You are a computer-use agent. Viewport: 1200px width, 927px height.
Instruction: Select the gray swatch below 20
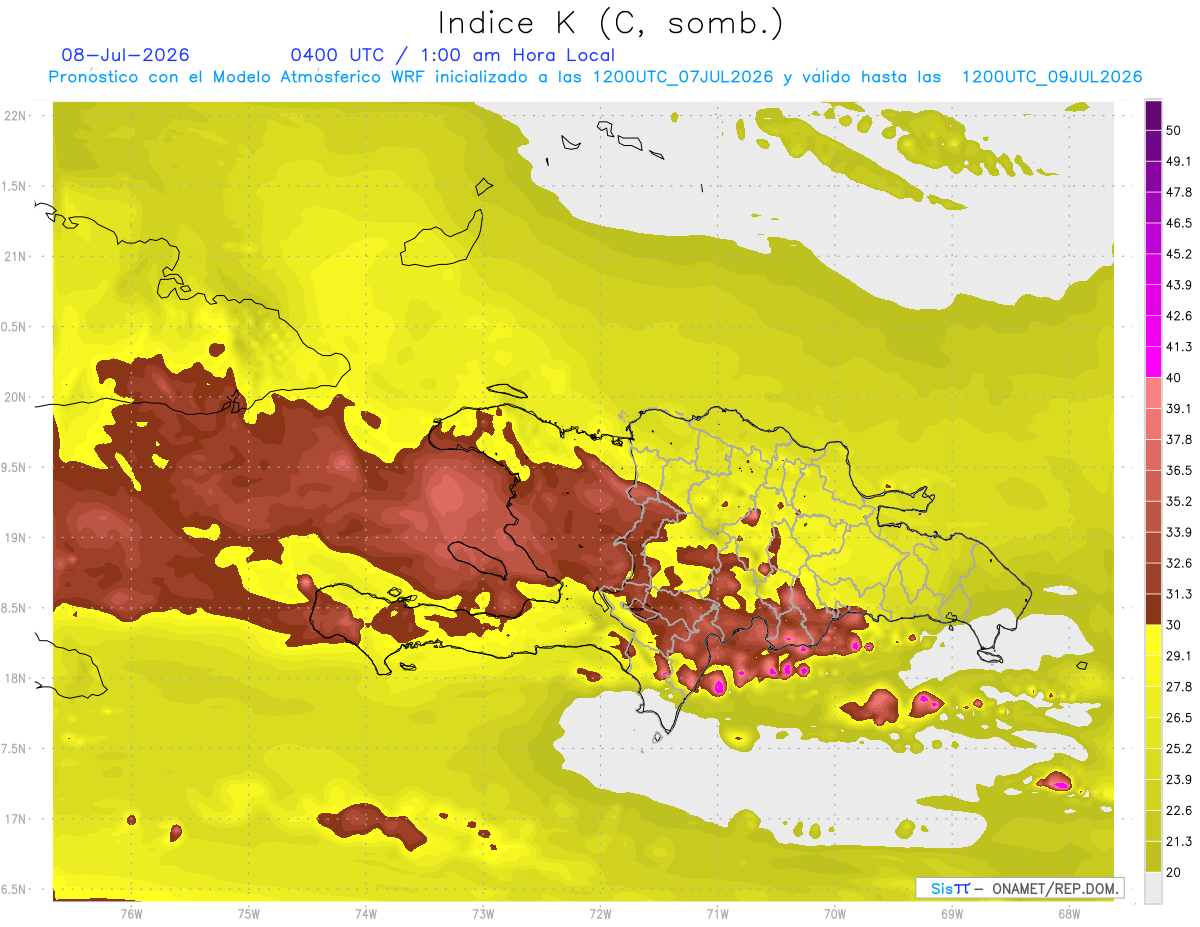(x=1153, y=888)
